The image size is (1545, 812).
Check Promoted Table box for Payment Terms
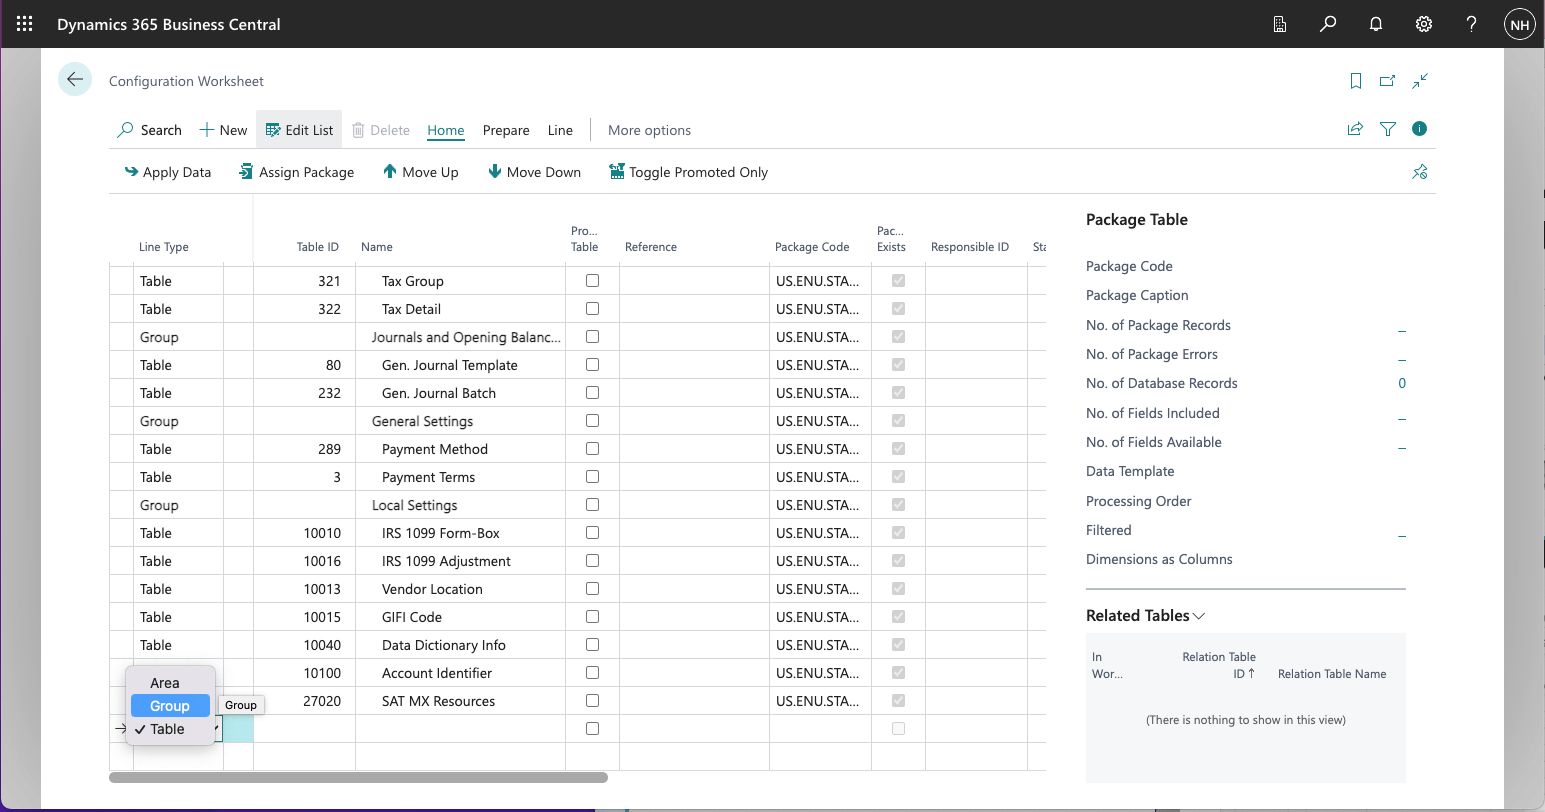(592, 477)
